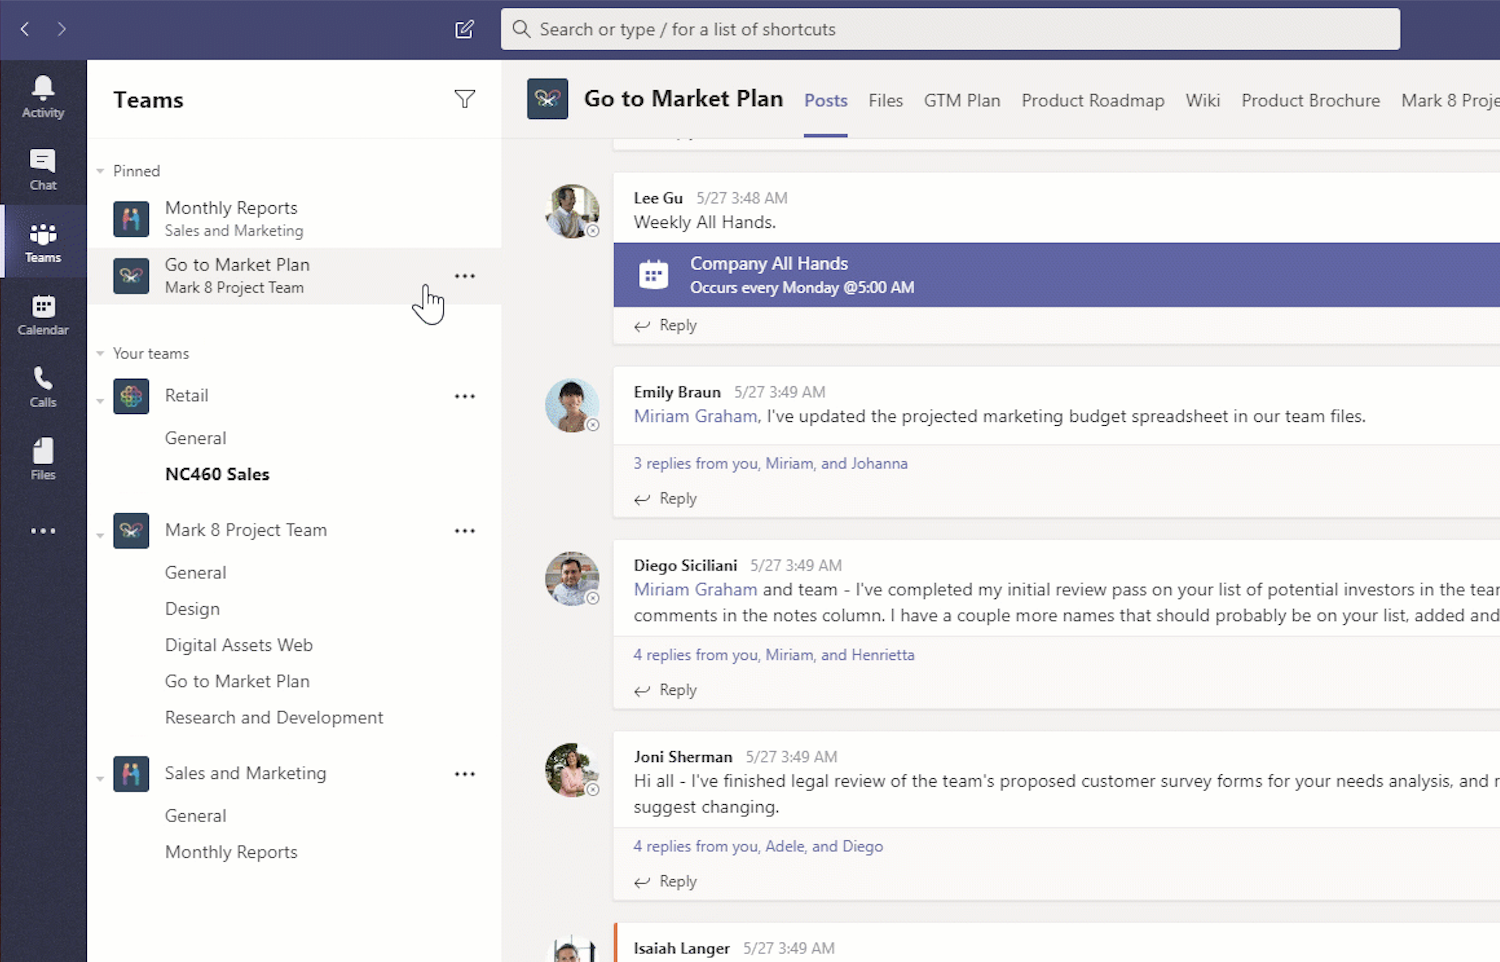The width and height of the screenshot is (1500, 962).
Task: Open more options for Mark 8 Project Team
Action: tap(465, 531)
